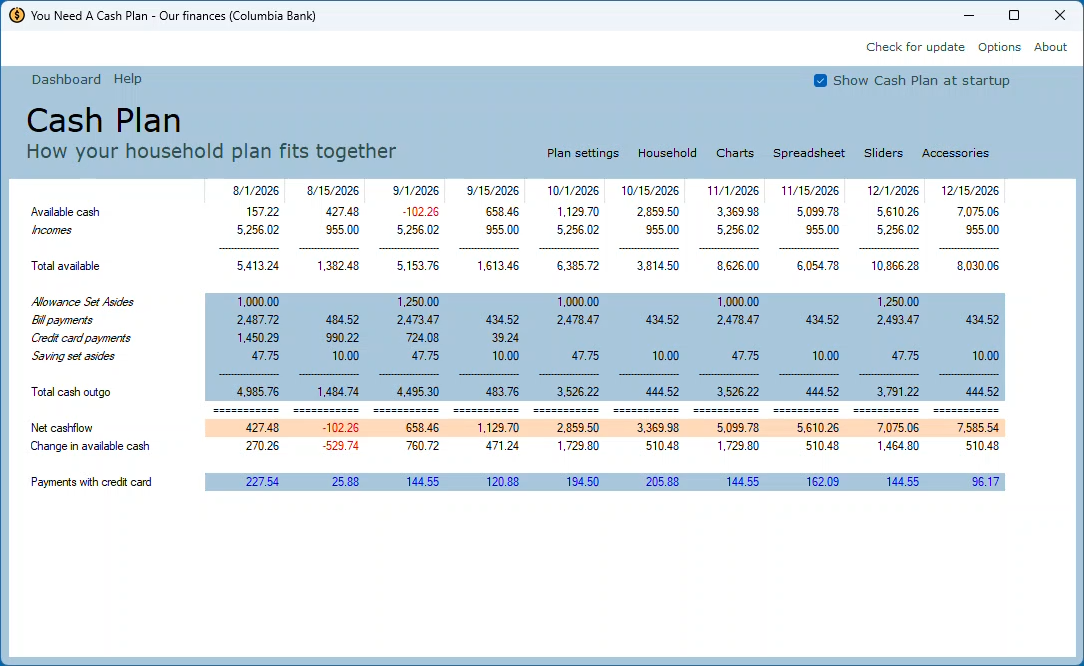This screenshot has width=1084, height=666.
Task: Click Check for update link
Action: pyautogui.click(x=915, y=47)
